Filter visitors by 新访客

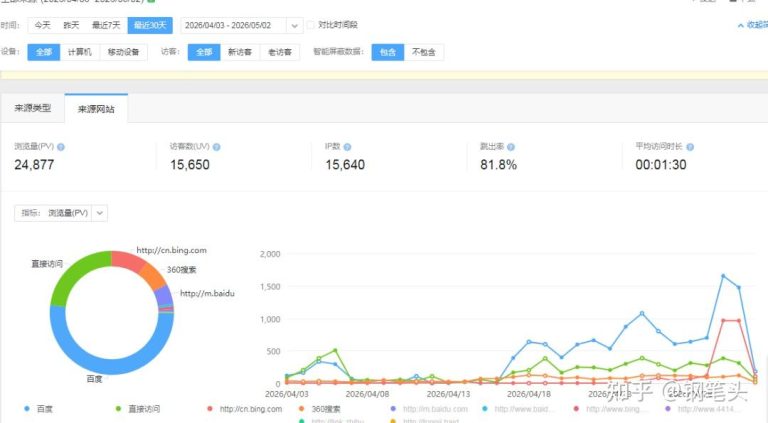pyautogui.click(x=240, y=52)
